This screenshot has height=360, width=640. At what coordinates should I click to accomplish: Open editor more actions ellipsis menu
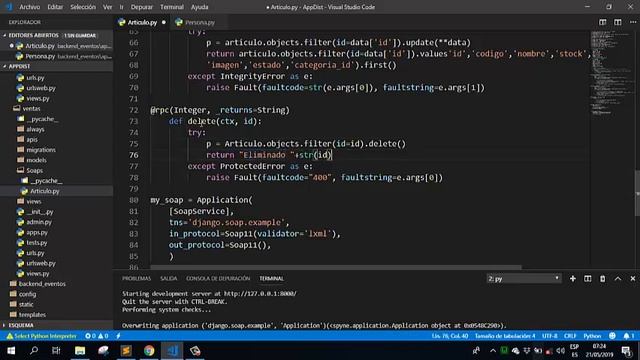pos(633,22)
